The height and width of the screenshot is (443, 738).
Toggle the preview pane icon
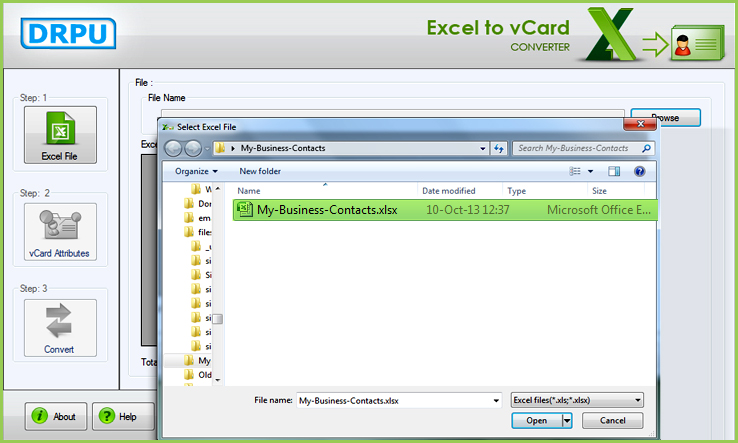point(614,171)
